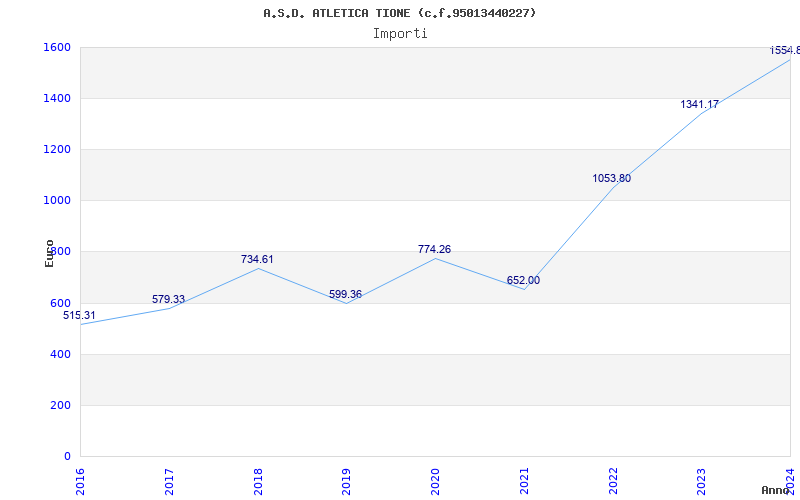
Task: Click the x-axis year 2022
Action: 613,482
